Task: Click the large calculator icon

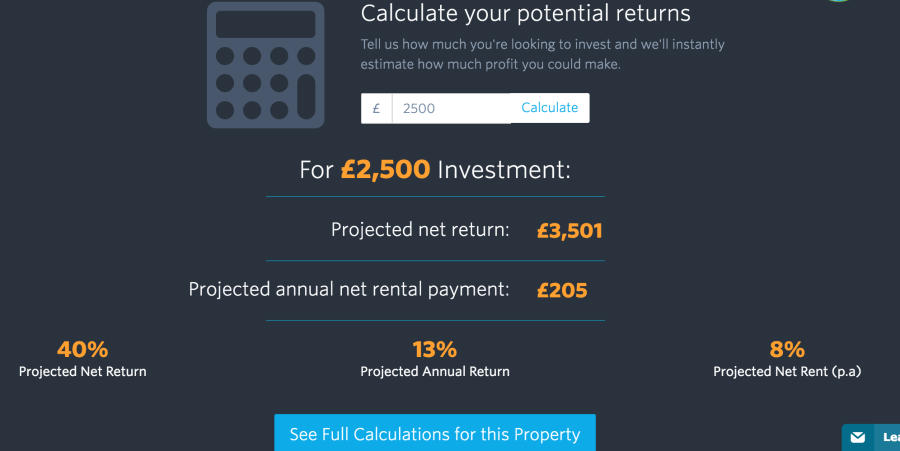Action: 265,65
